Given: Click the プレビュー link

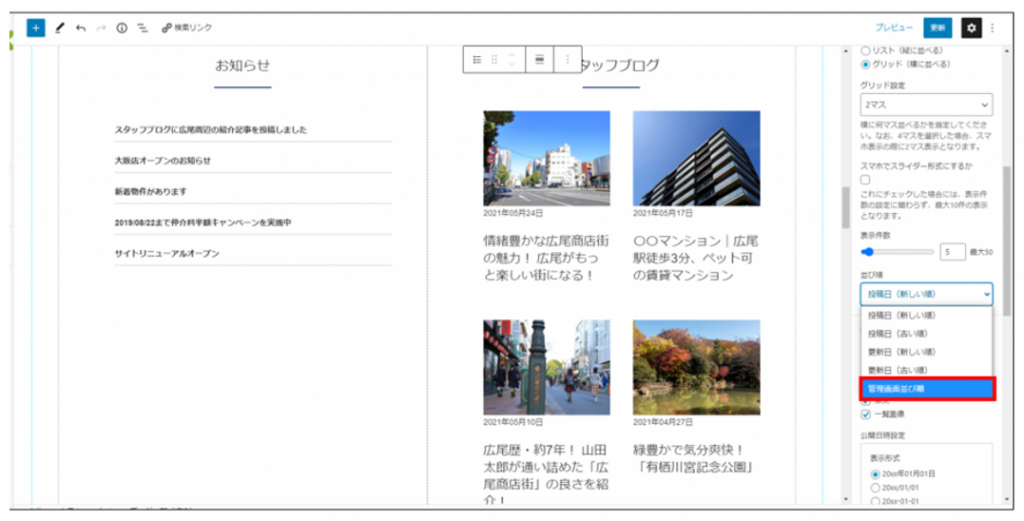Looking at the screenshot, I should point(894,28).
